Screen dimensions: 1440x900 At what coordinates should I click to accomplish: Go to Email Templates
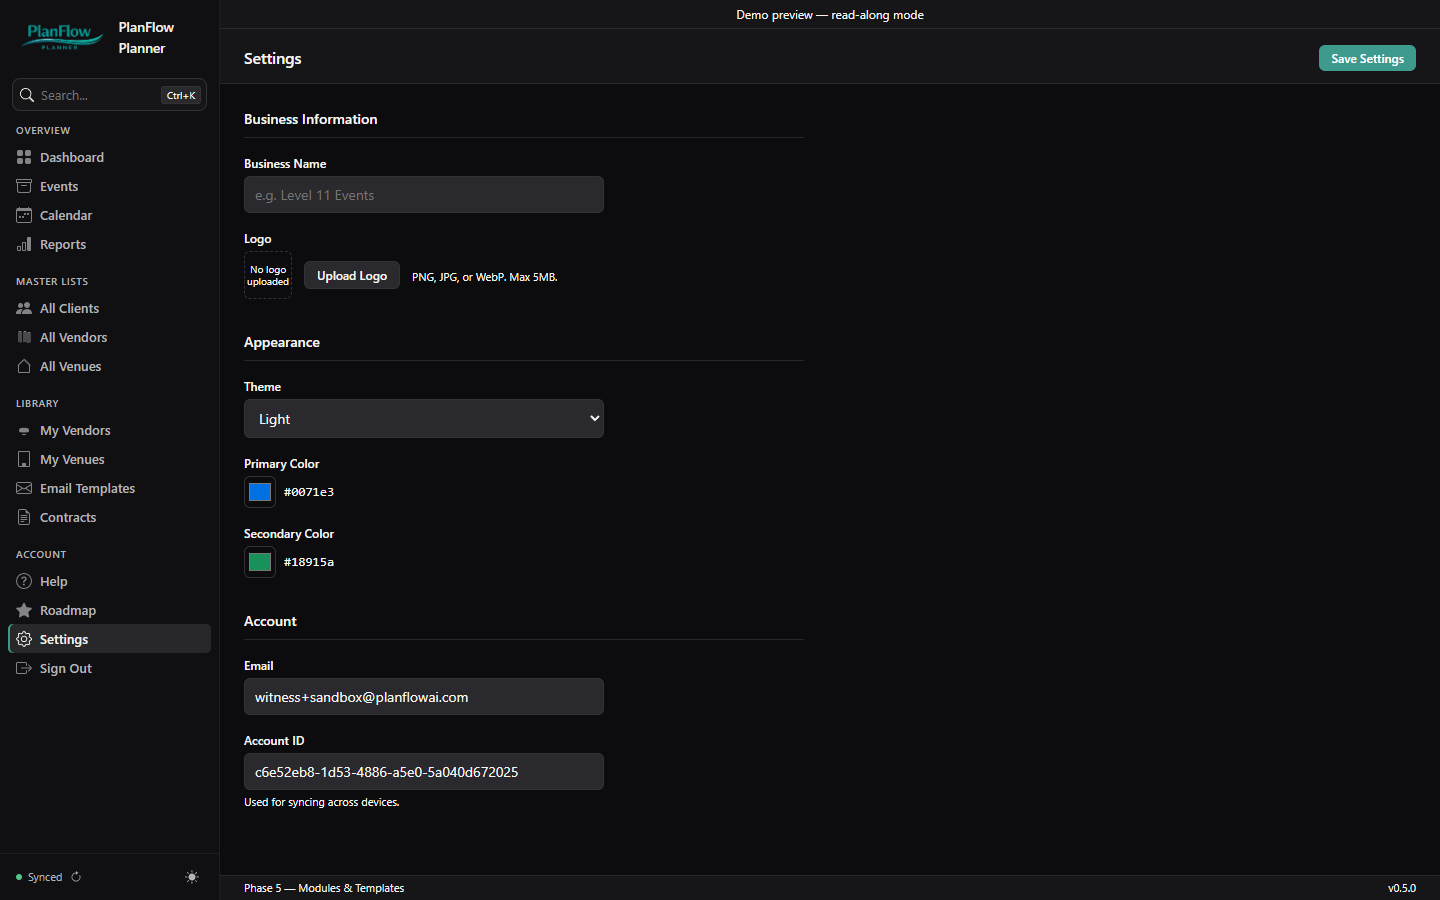click(110, 488)
